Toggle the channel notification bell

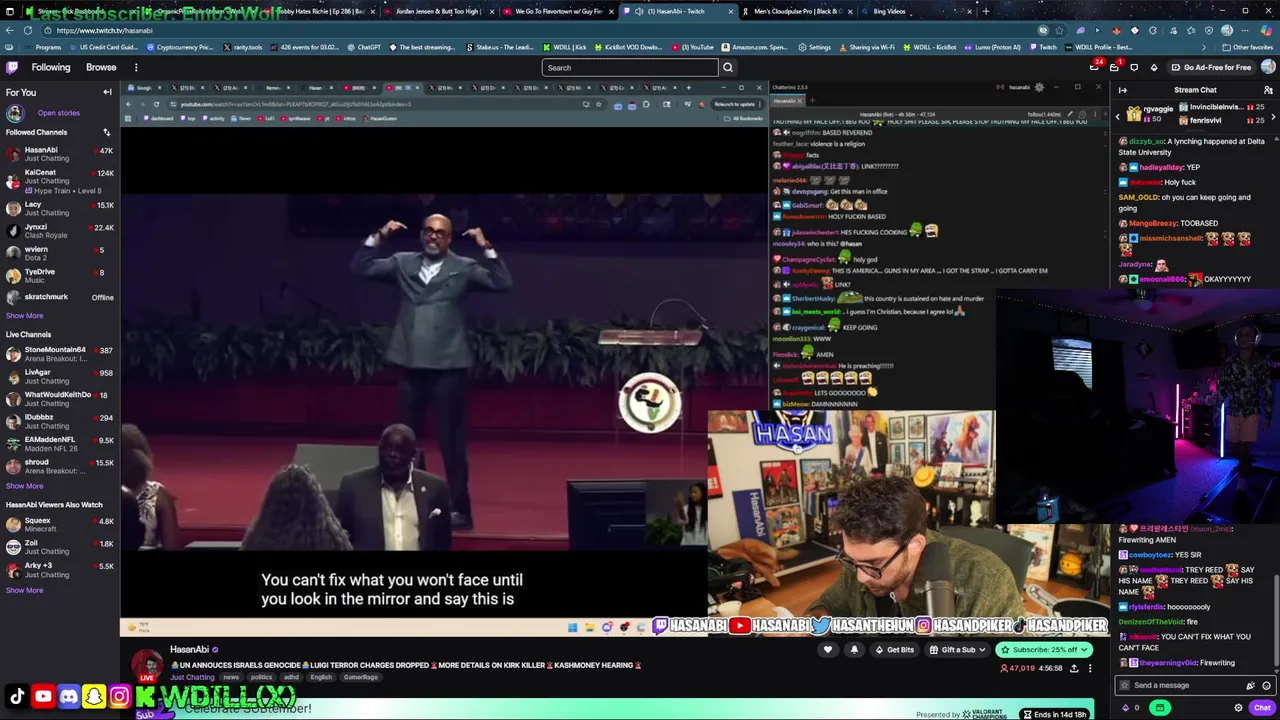point(854,650)
